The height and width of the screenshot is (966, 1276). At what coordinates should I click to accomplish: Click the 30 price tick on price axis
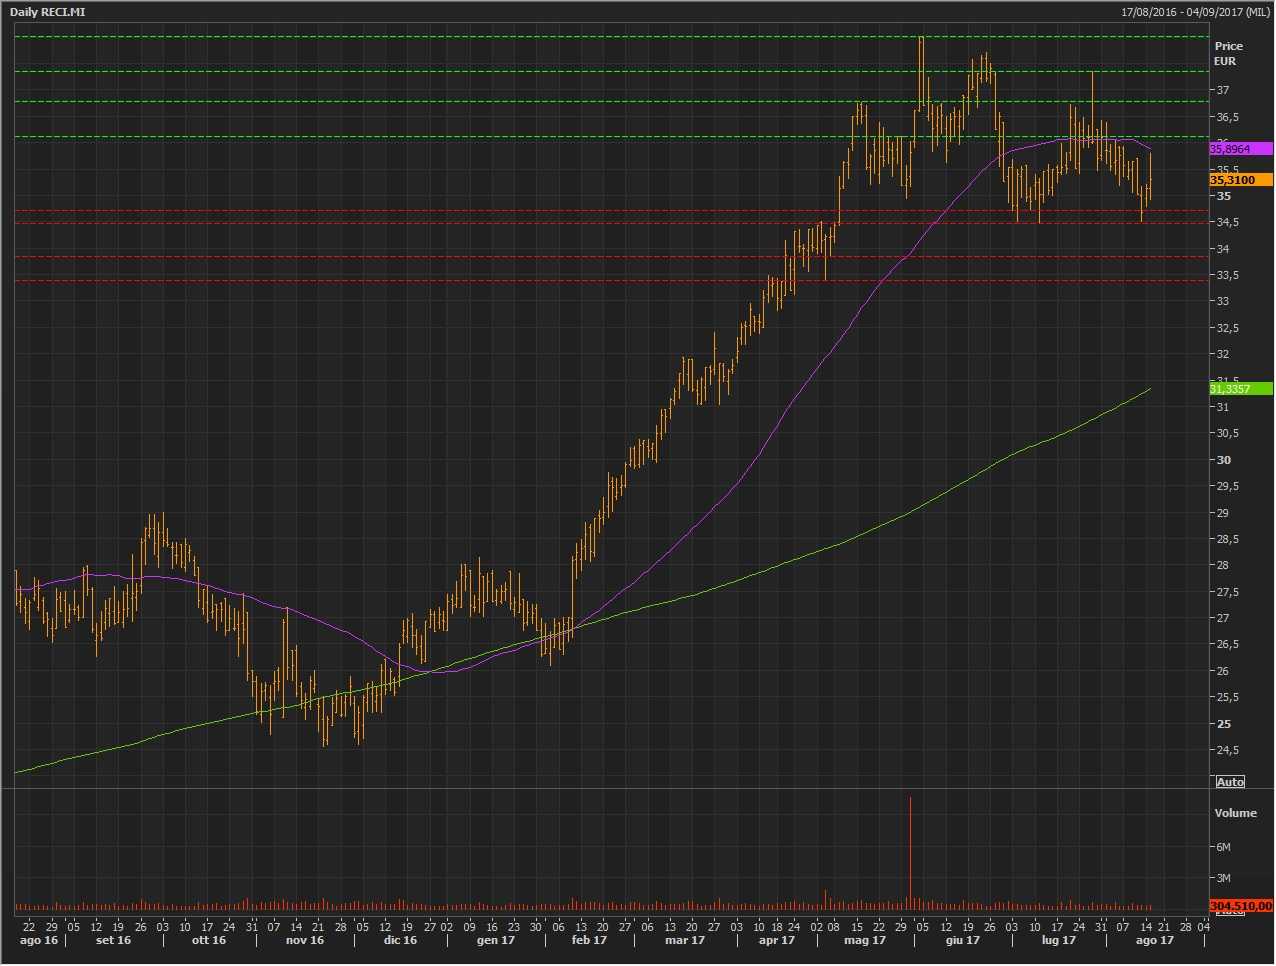click(1223, 460)
